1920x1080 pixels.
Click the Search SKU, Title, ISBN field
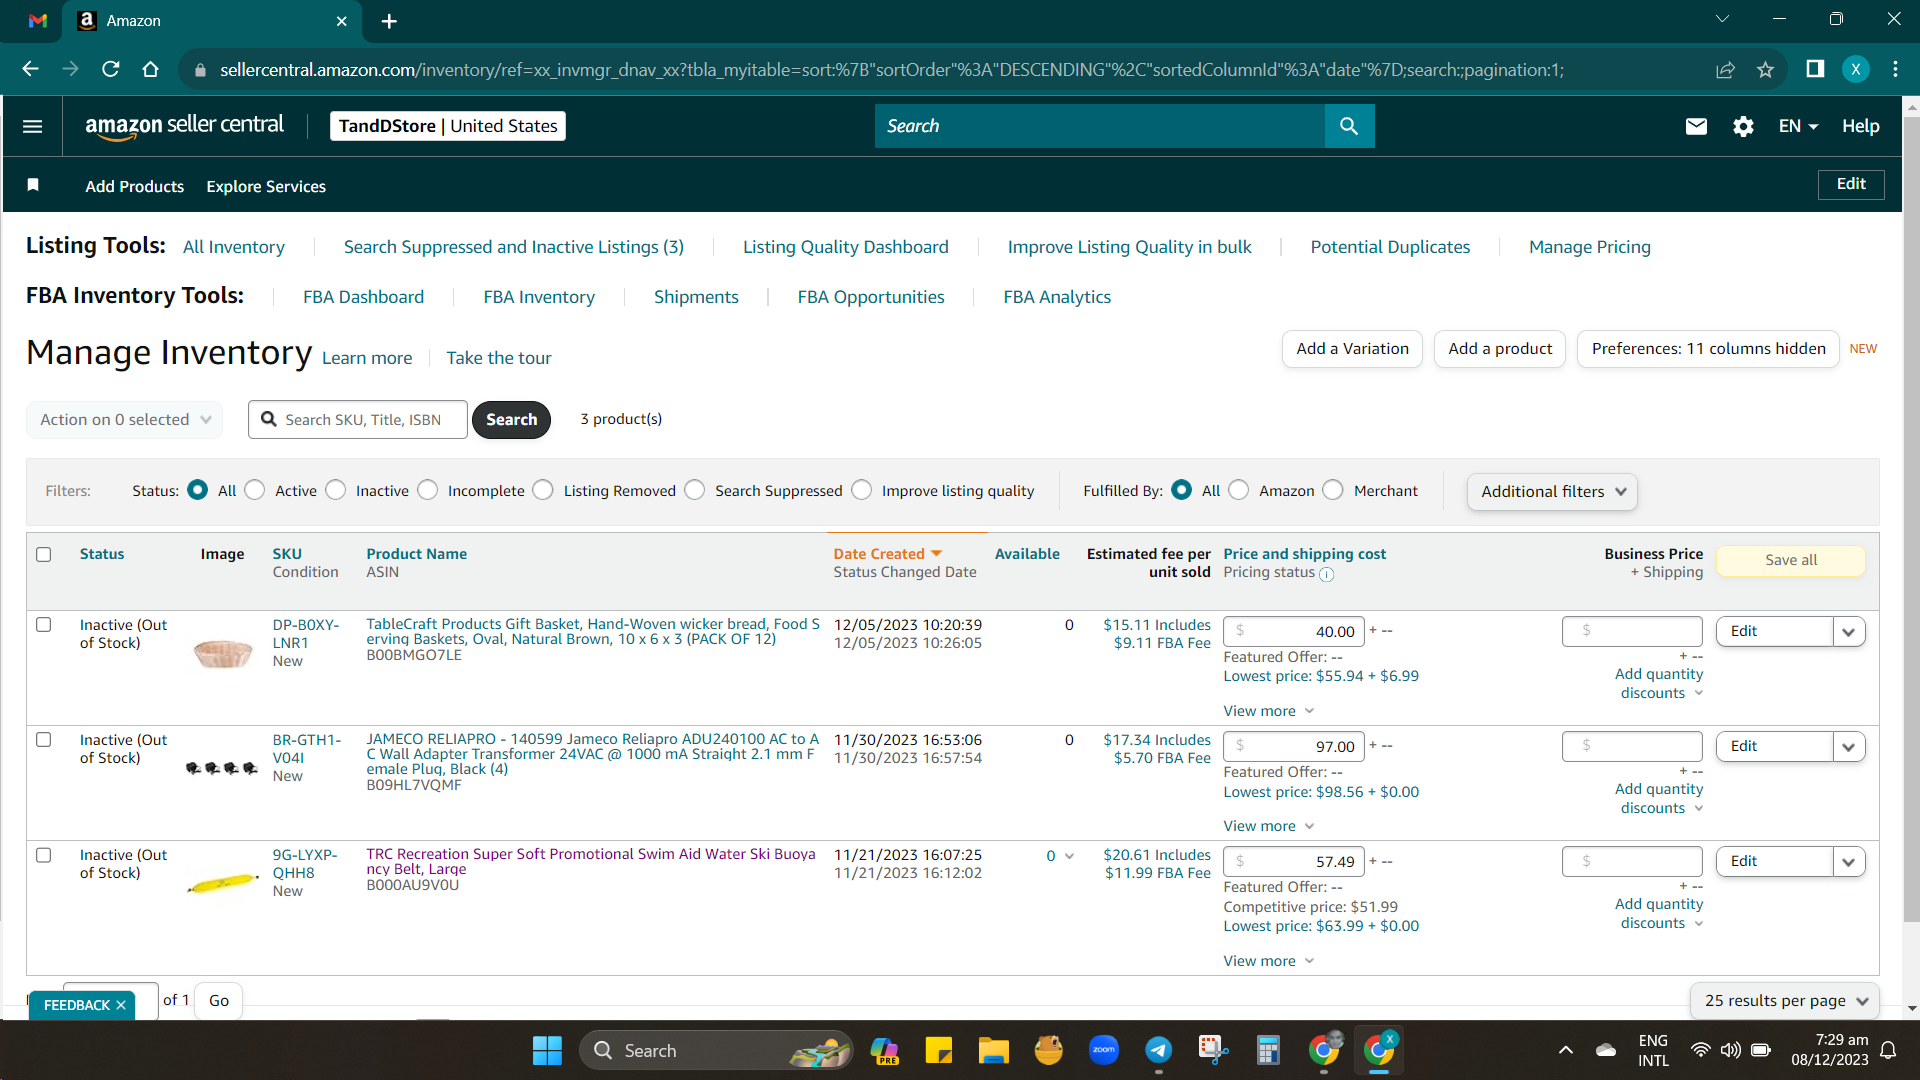click(358, 420)
